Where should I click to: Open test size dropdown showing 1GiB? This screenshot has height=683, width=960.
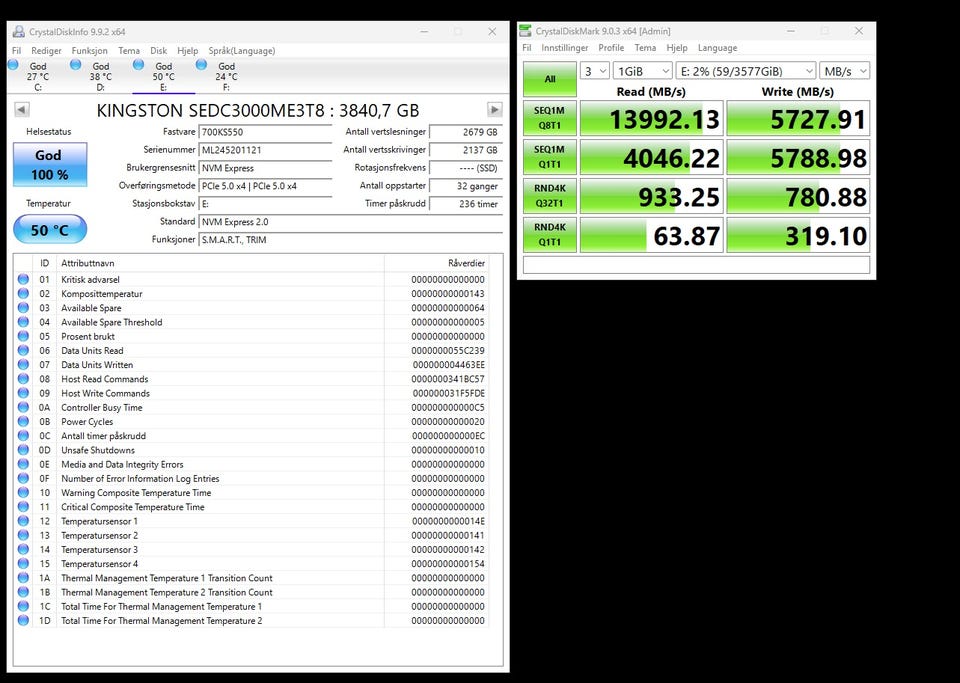click(643, 71)
